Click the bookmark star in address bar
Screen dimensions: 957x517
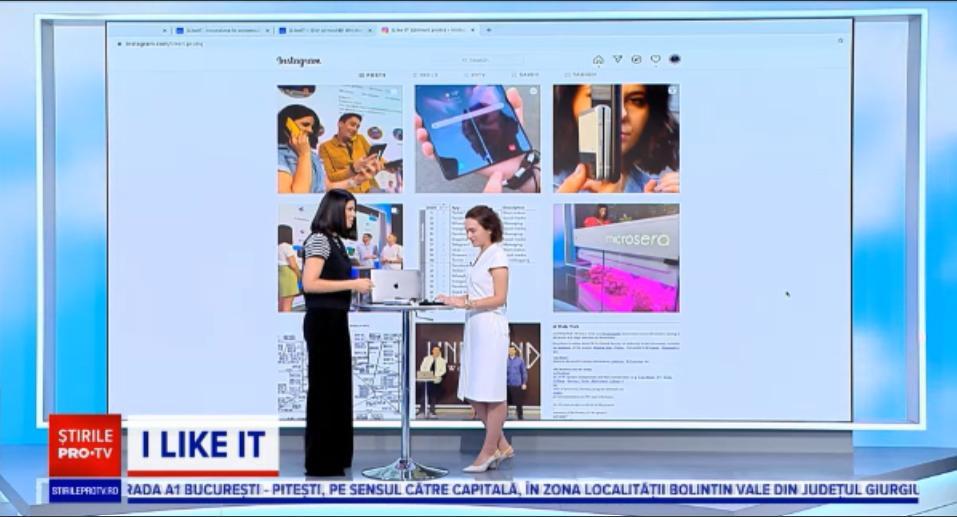click(840, 40)
